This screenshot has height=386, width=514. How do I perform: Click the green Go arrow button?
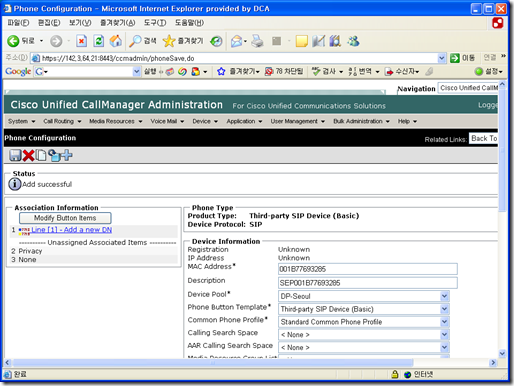tap(455, 58)
